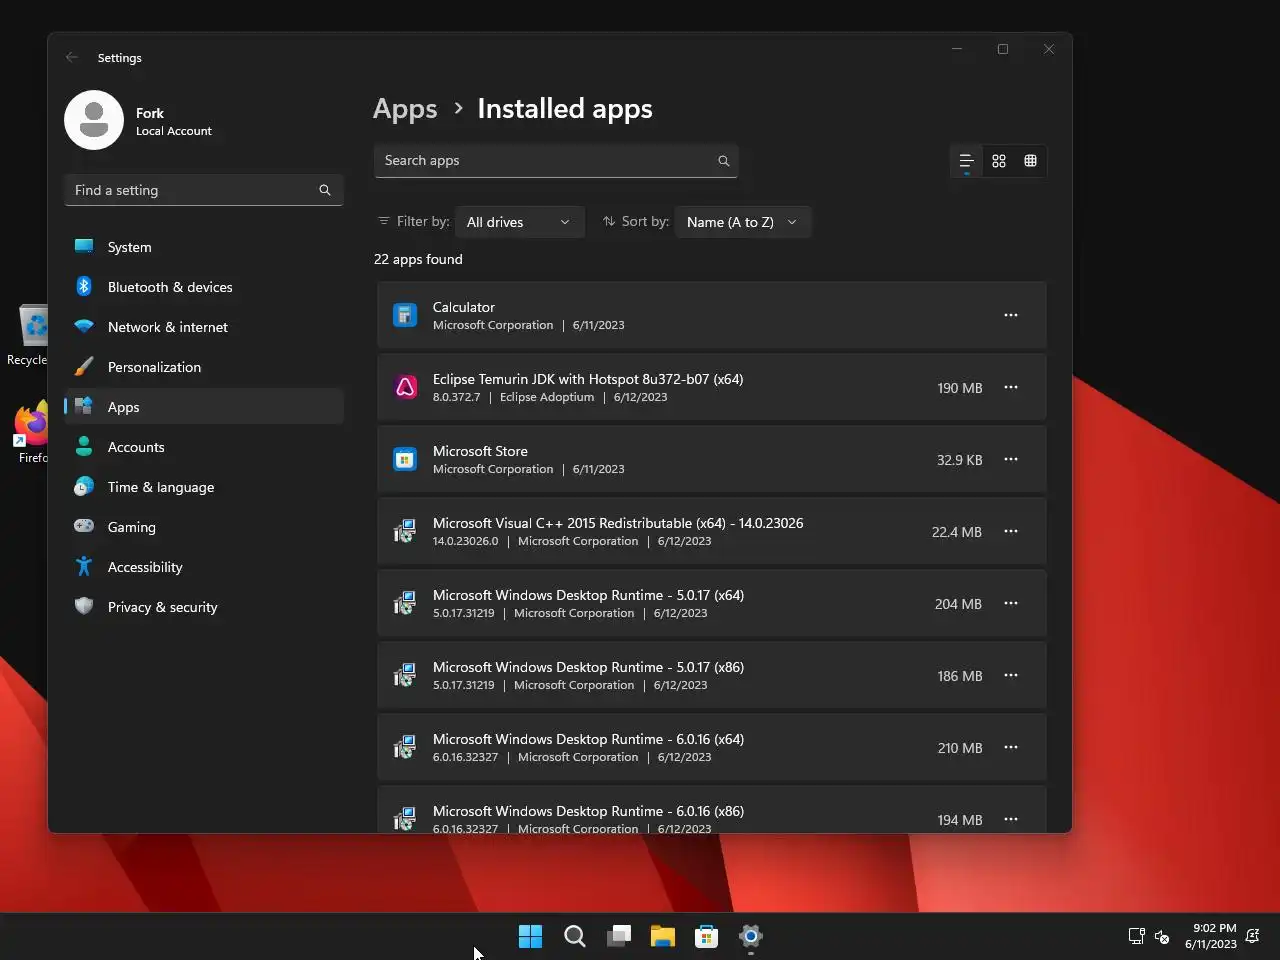This screenshot has width=1280, height=960.
Task: Click the 32.9 KB size of Microsoft Store
Action: pyautogui.click(x=960, y=460)
